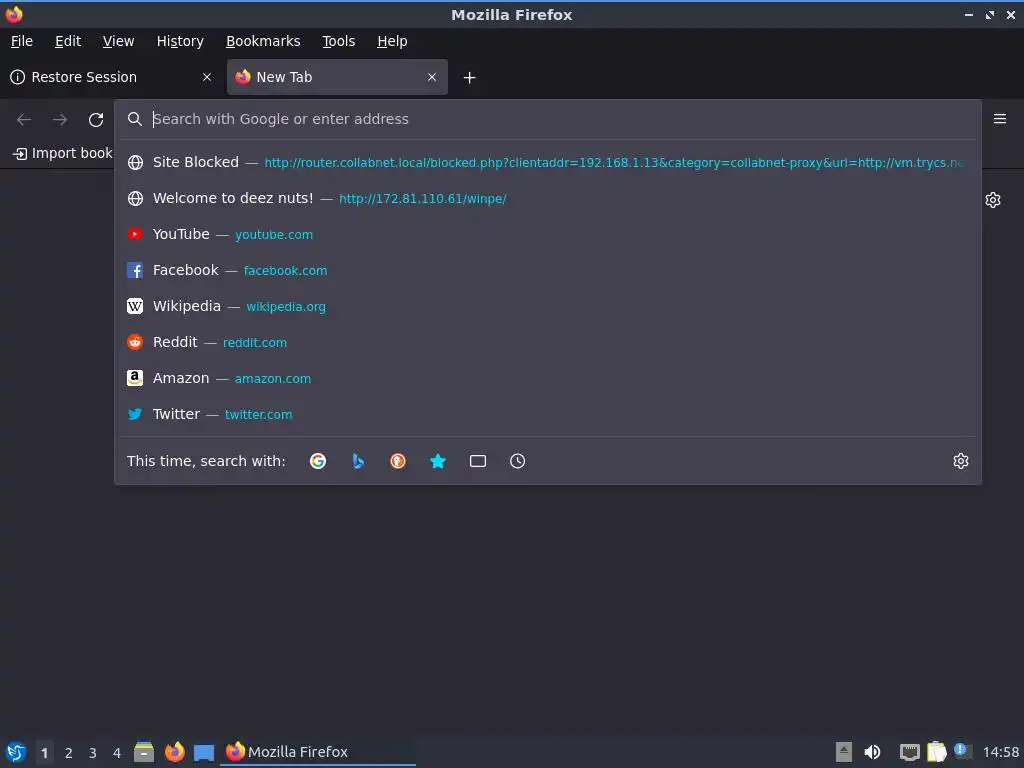This screenshot has width=1024, height=768.
Task: Open the Bookmarks menu
Action: (x=263, y=41)
